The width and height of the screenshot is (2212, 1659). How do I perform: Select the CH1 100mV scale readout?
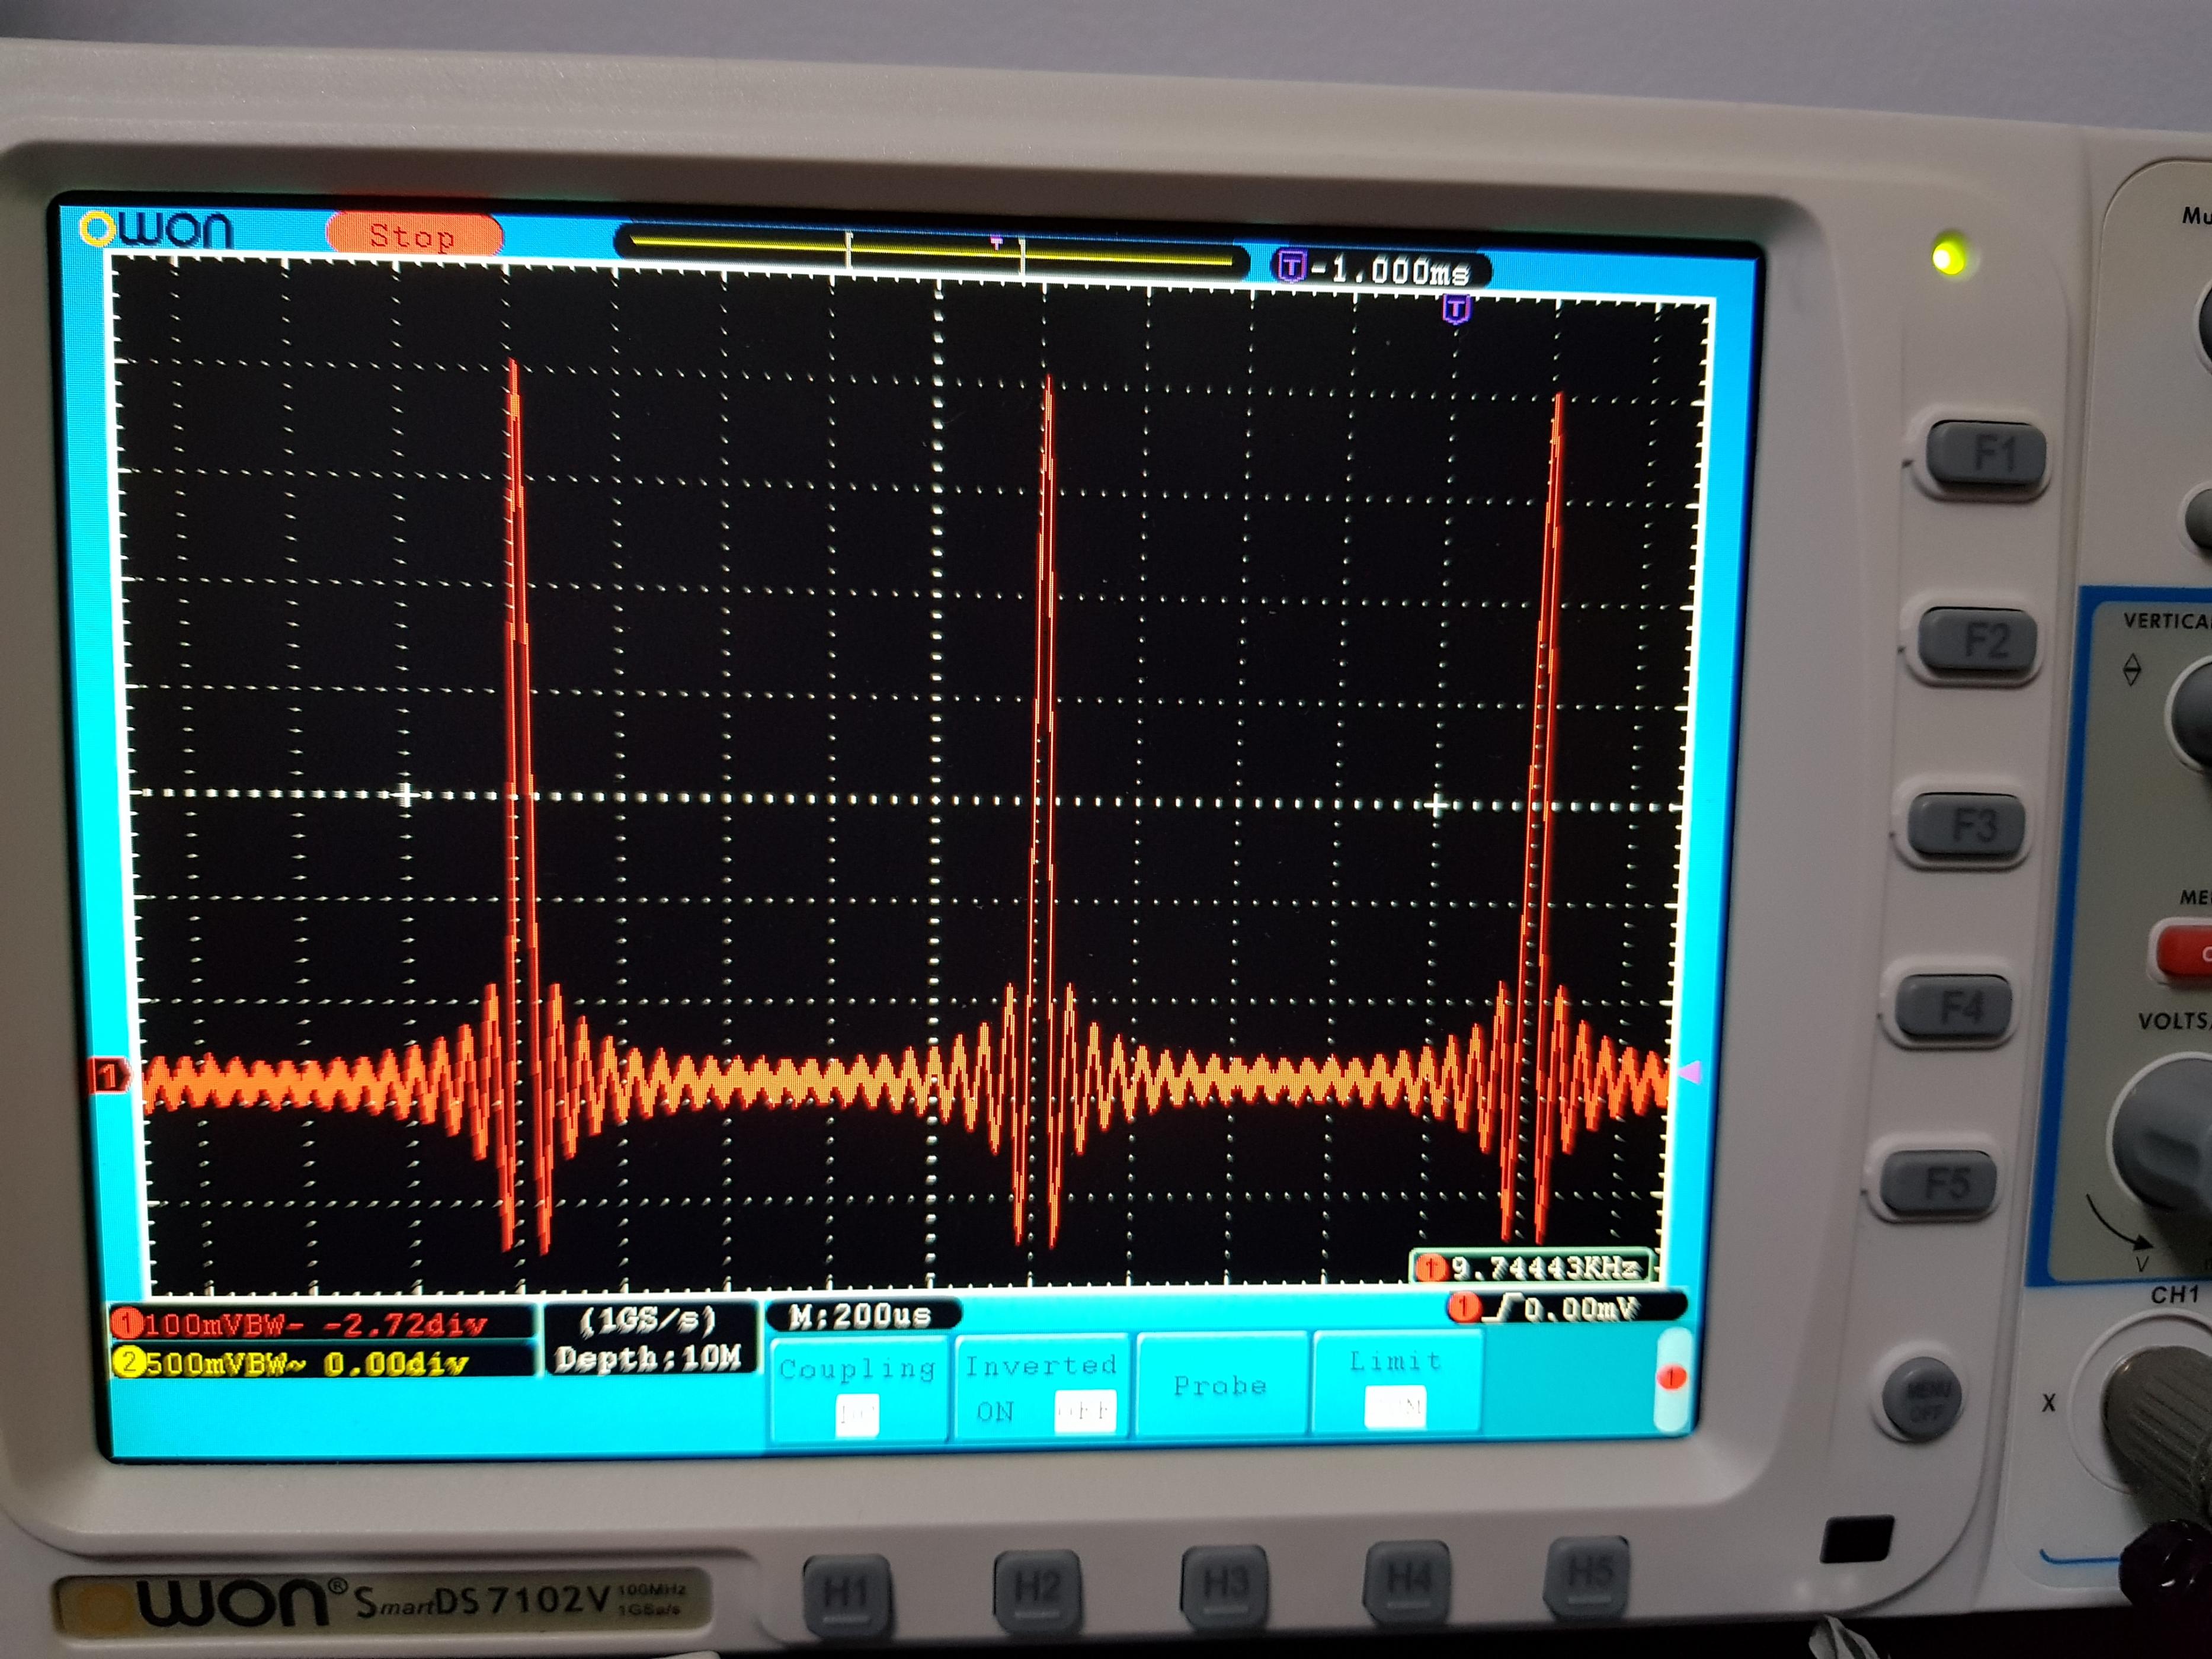(x=321, y=1324)
